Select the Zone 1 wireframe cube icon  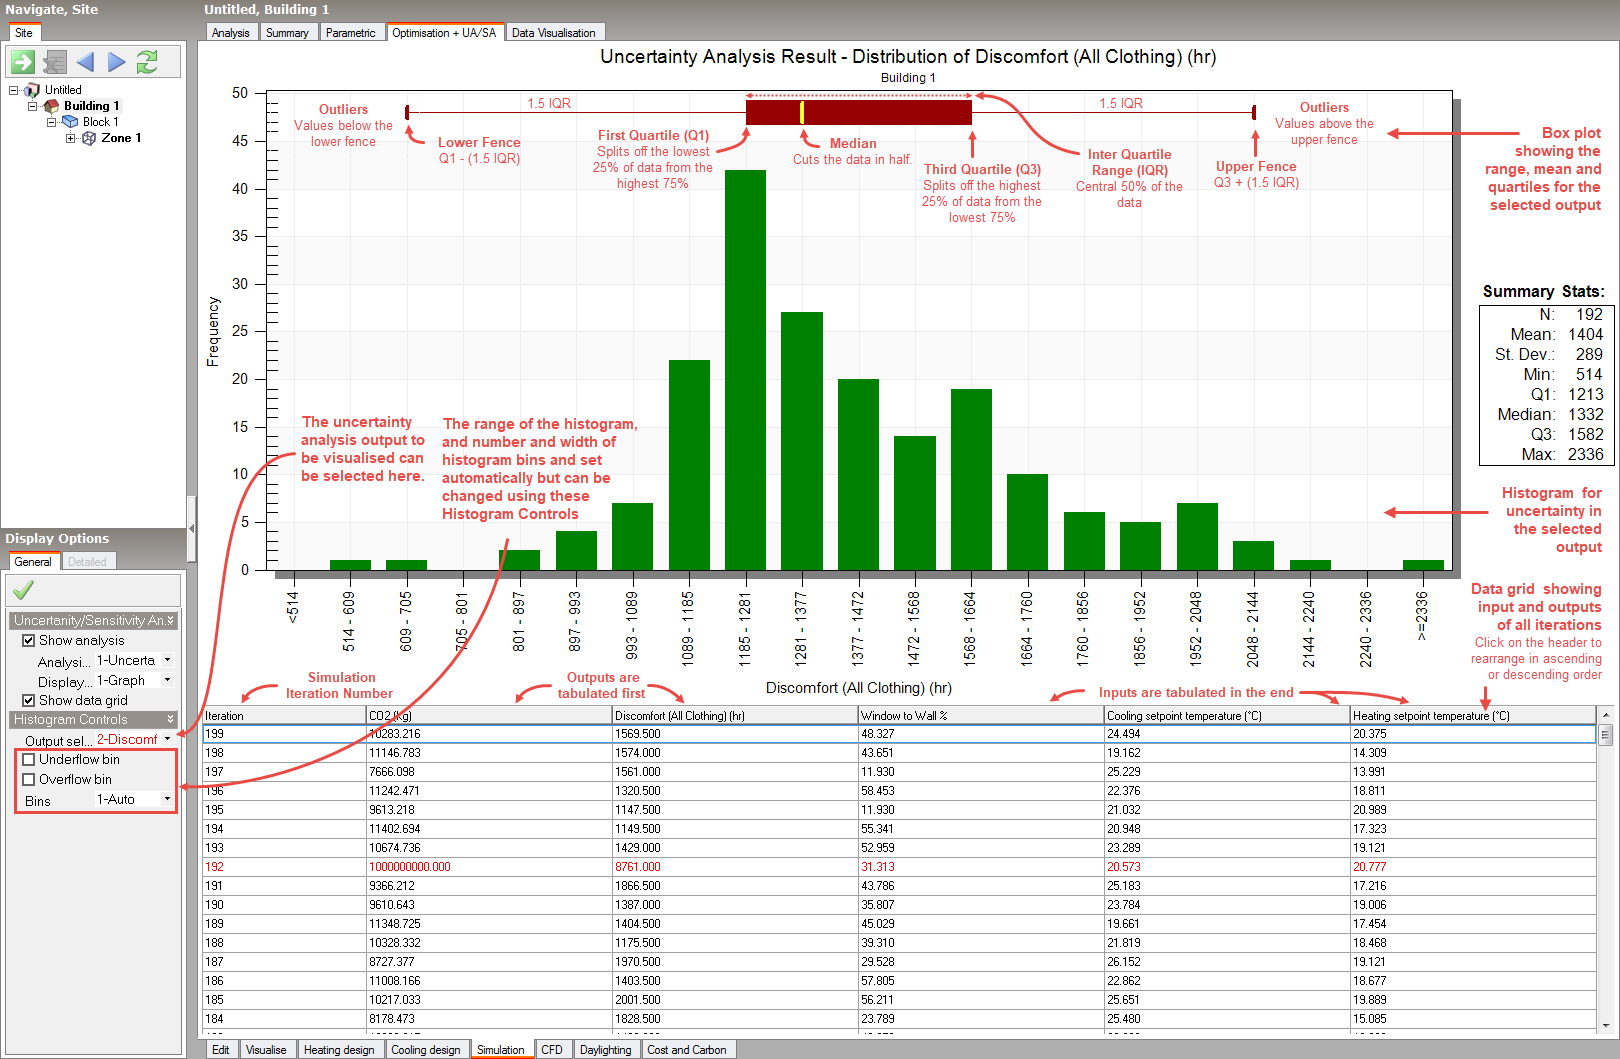tap(89, 138)
